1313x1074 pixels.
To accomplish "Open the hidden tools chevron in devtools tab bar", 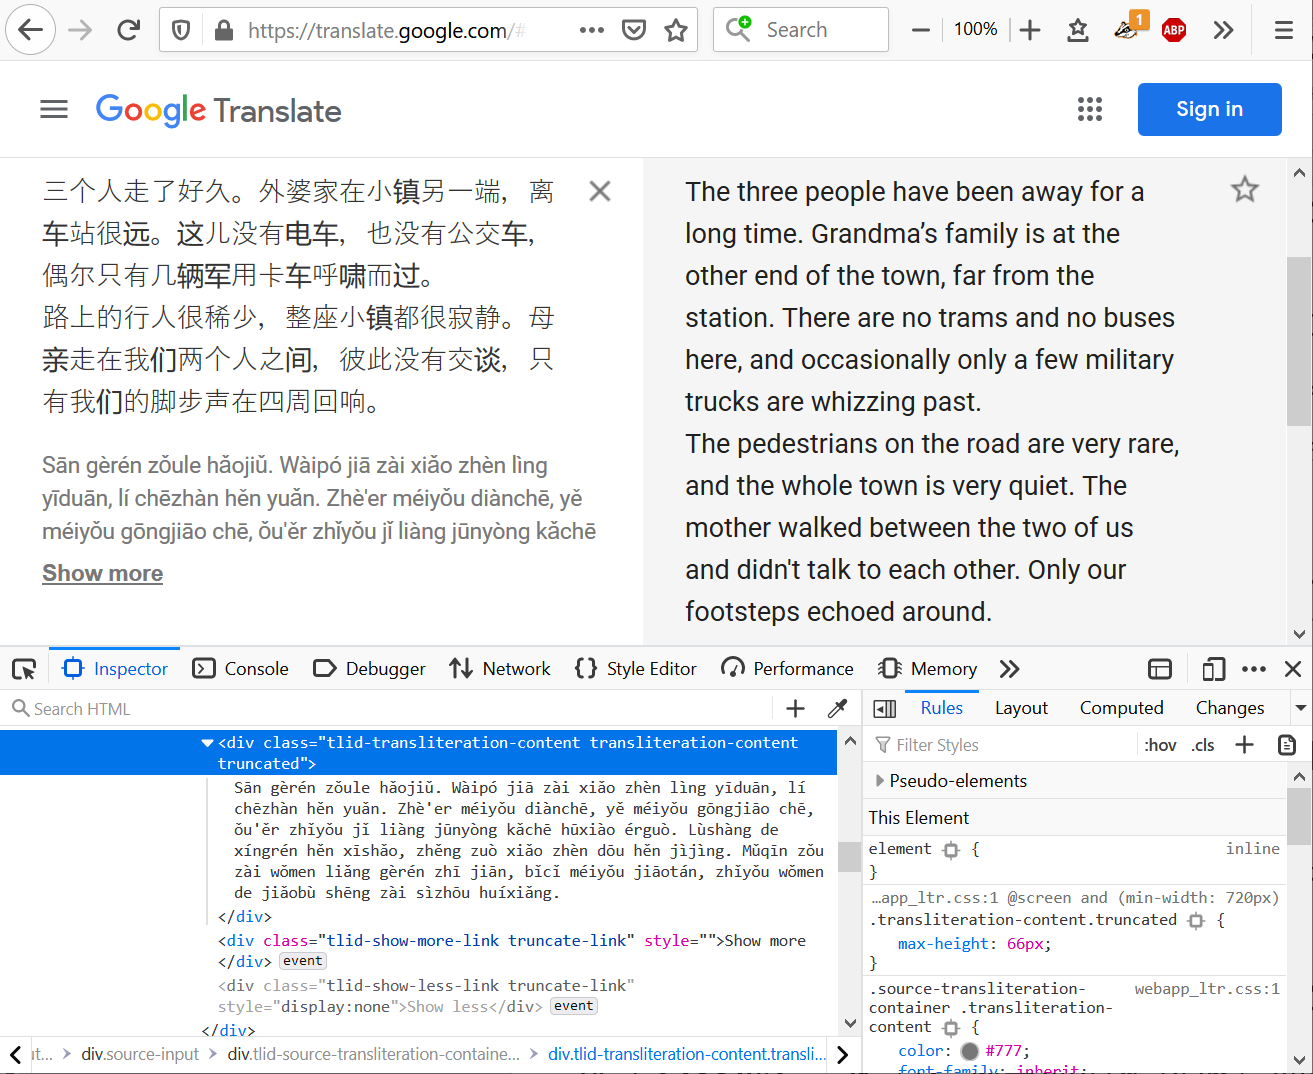I will click(x=1009, y=668).
